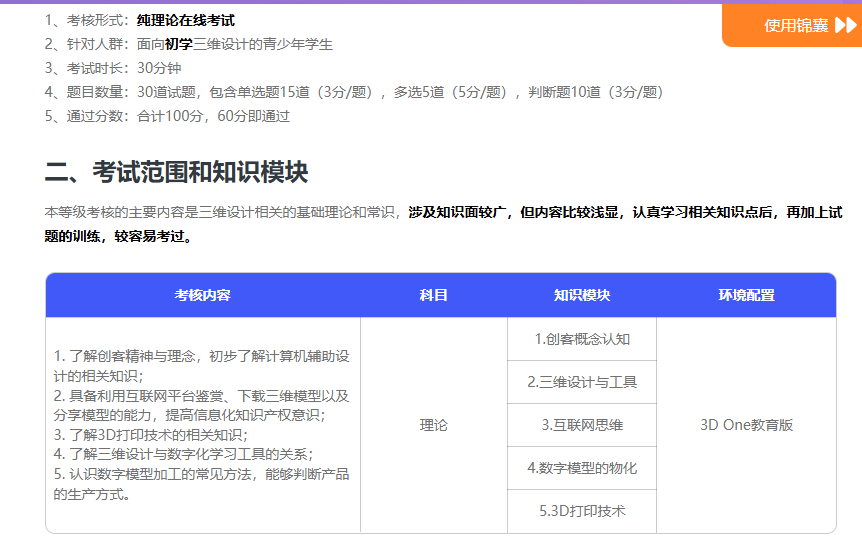Viewport: 862px width, 553px height.
Task: Select the 知识模块 column header
Action: [582, 295]
